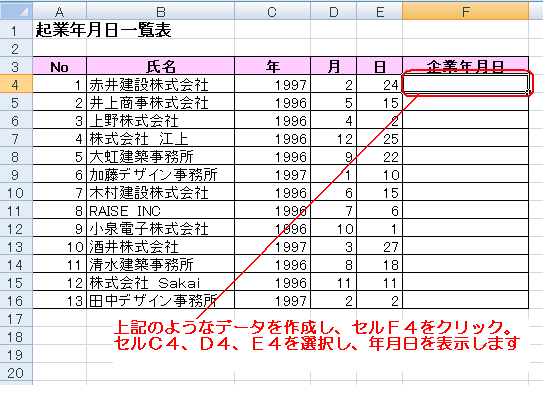Click month value 5 in row 5

[x=334, y=102]
